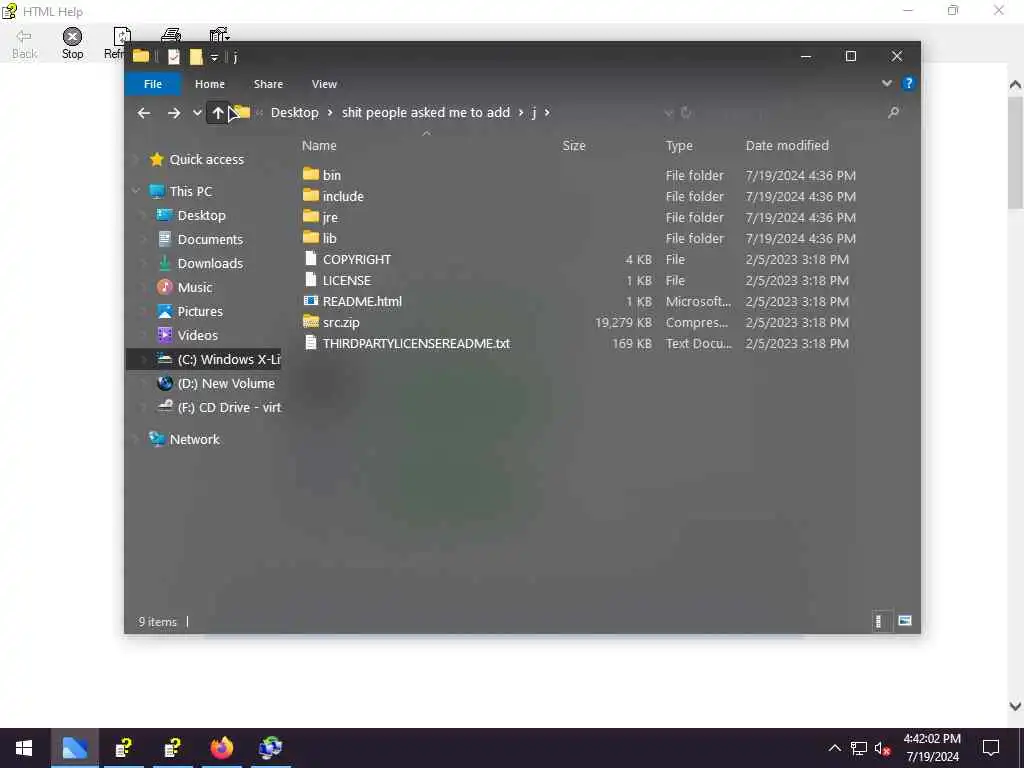Image resolution: width=1024 pixels, height=768 pixels.
Task: Select the (D:) New Volume drive
Action: [x=226, y=383]
